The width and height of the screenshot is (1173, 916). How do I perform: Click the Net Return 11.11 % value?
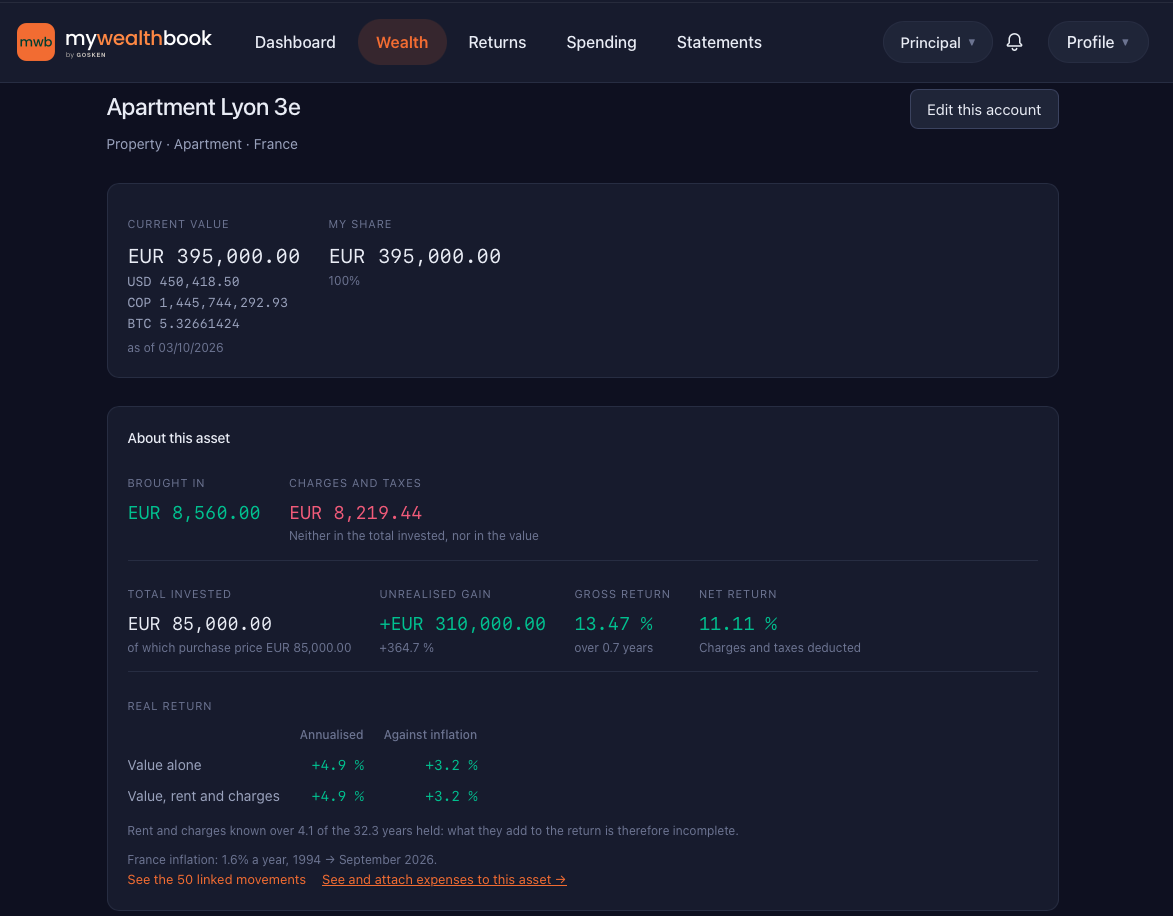pos(738,623)
